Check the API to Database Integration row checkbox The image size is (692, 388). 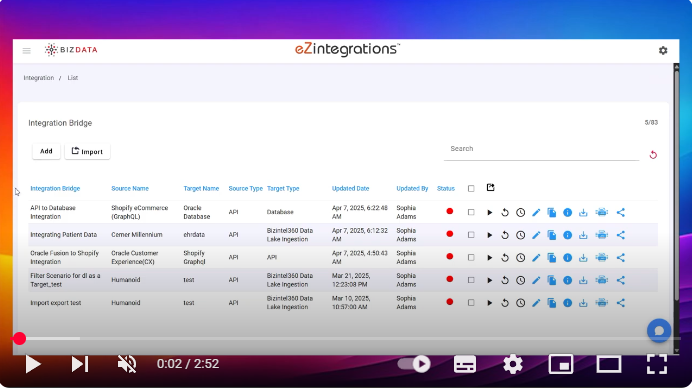click(471, 212)
